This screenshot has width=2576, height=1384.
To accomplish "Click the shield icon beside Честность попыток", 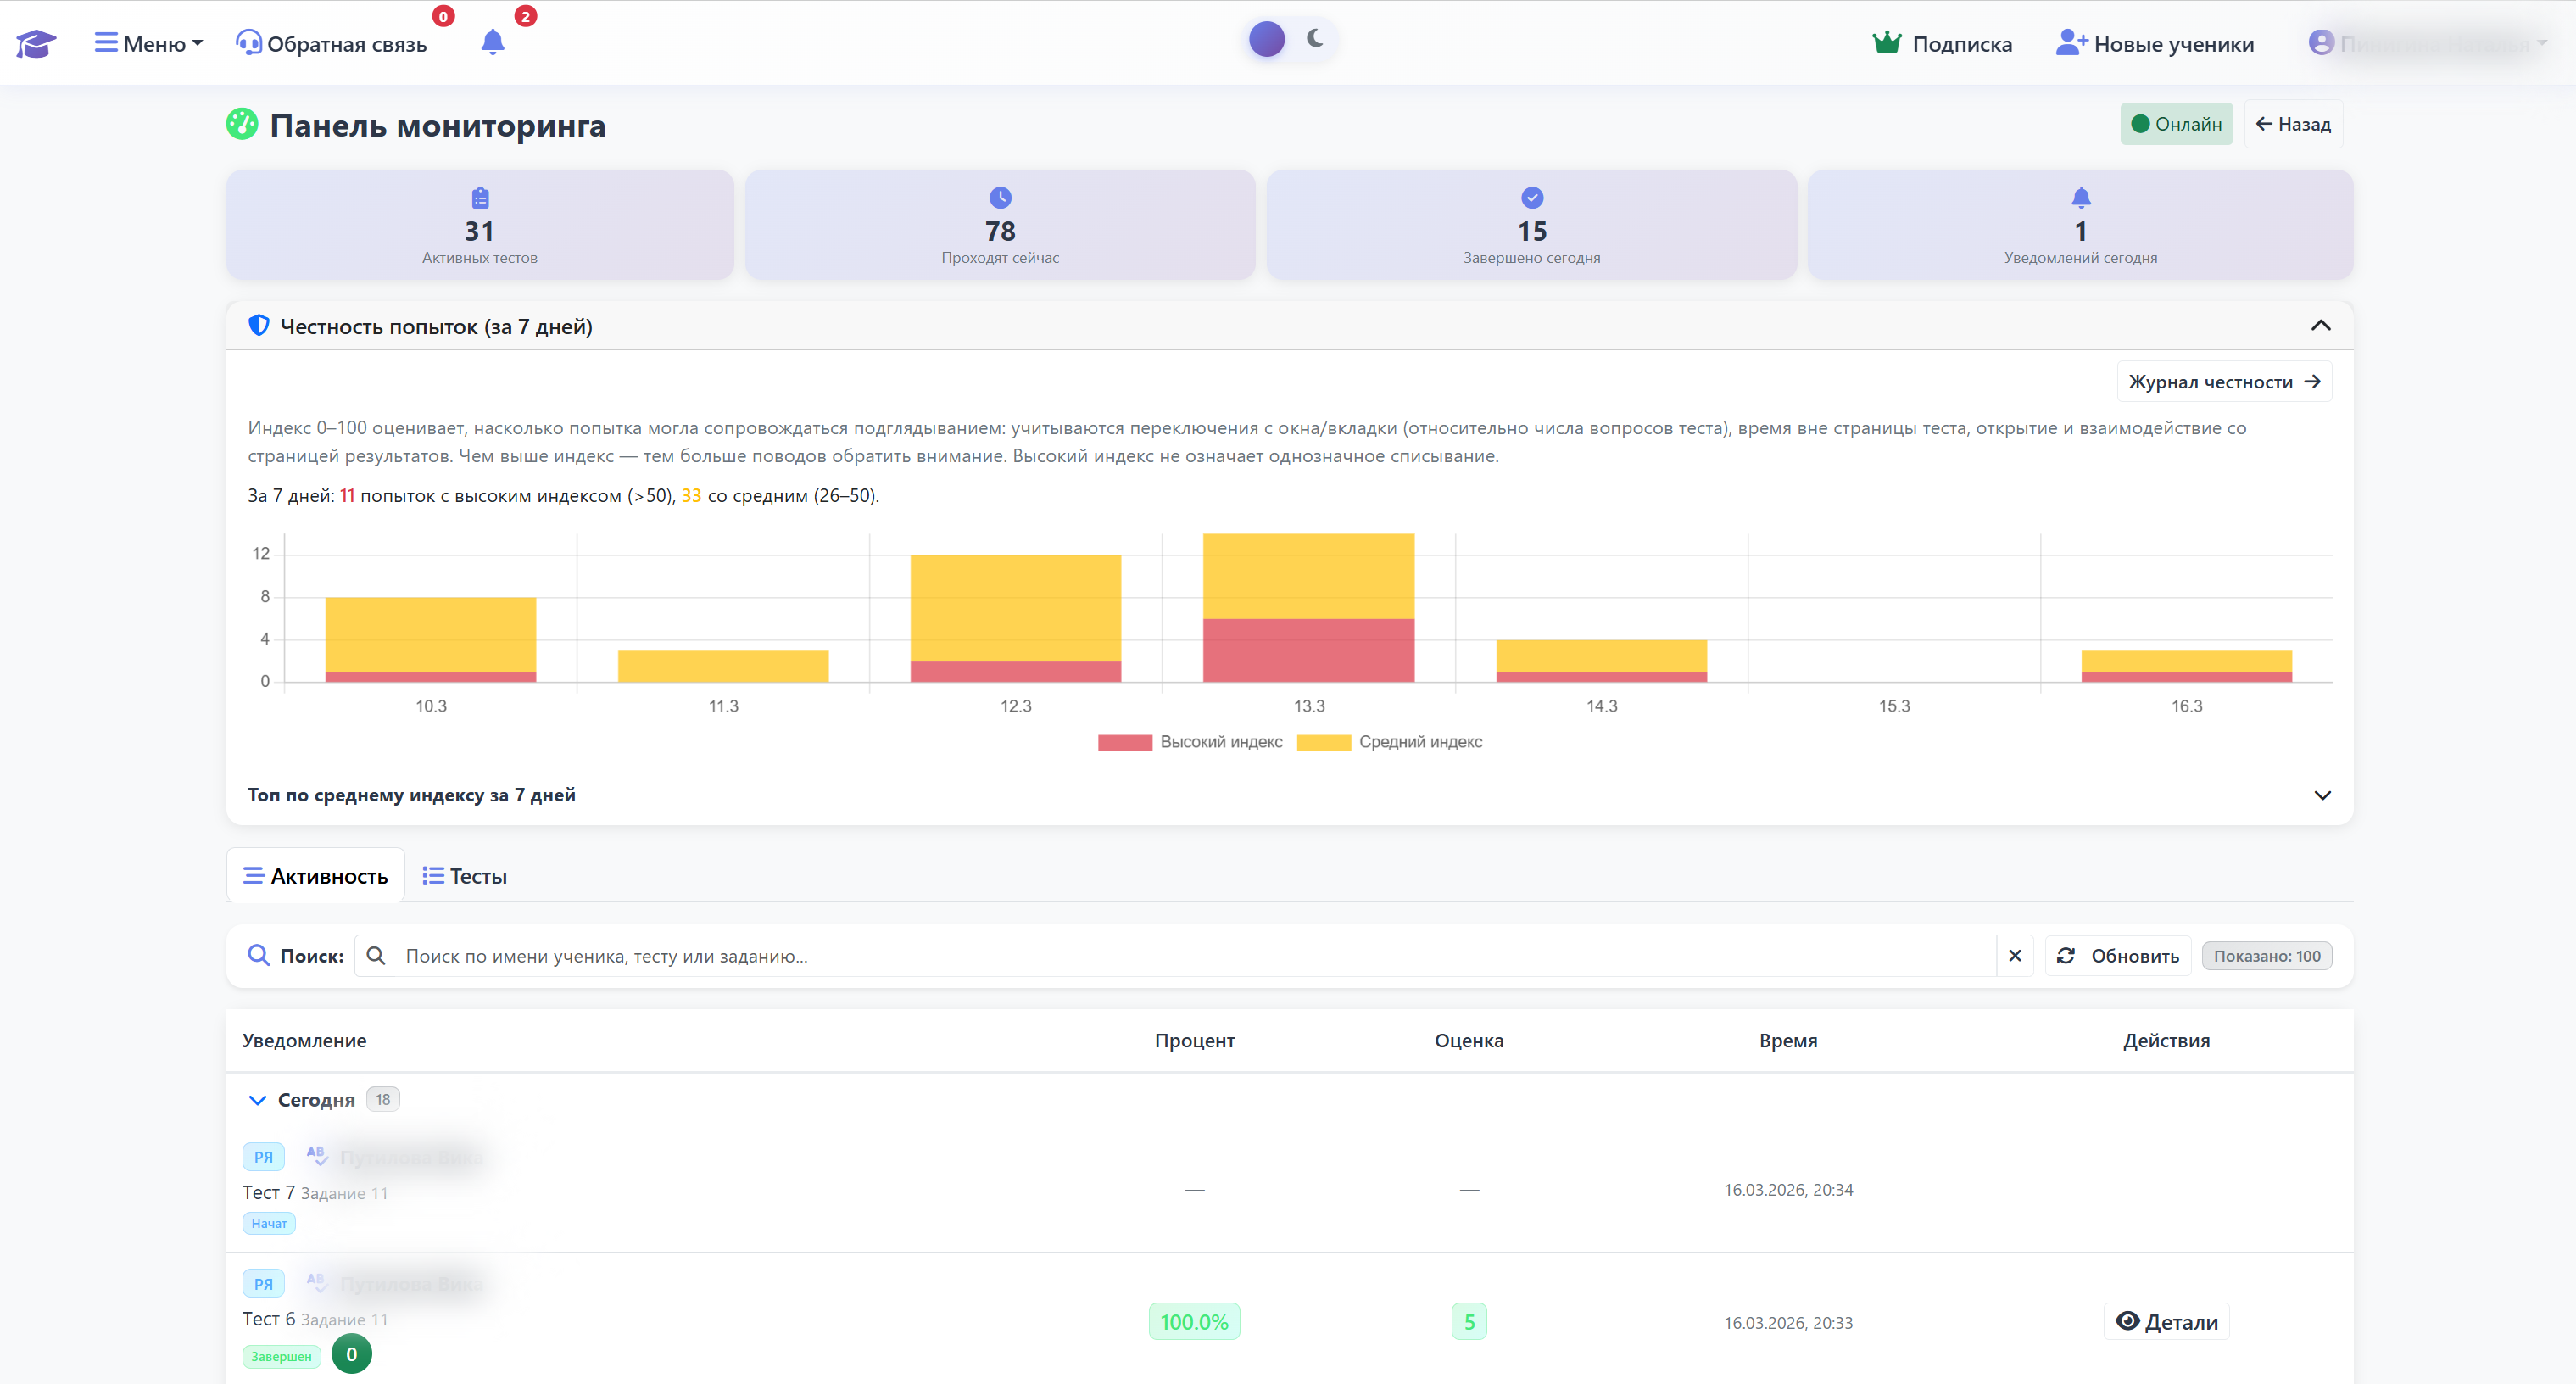I will point(259,326).
